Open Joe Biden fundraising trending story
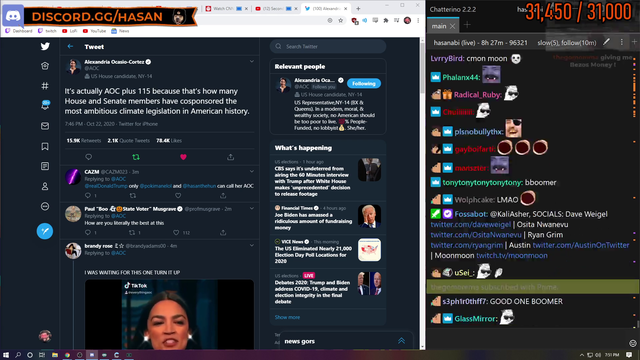640x360 pixels. pos(328,218)
